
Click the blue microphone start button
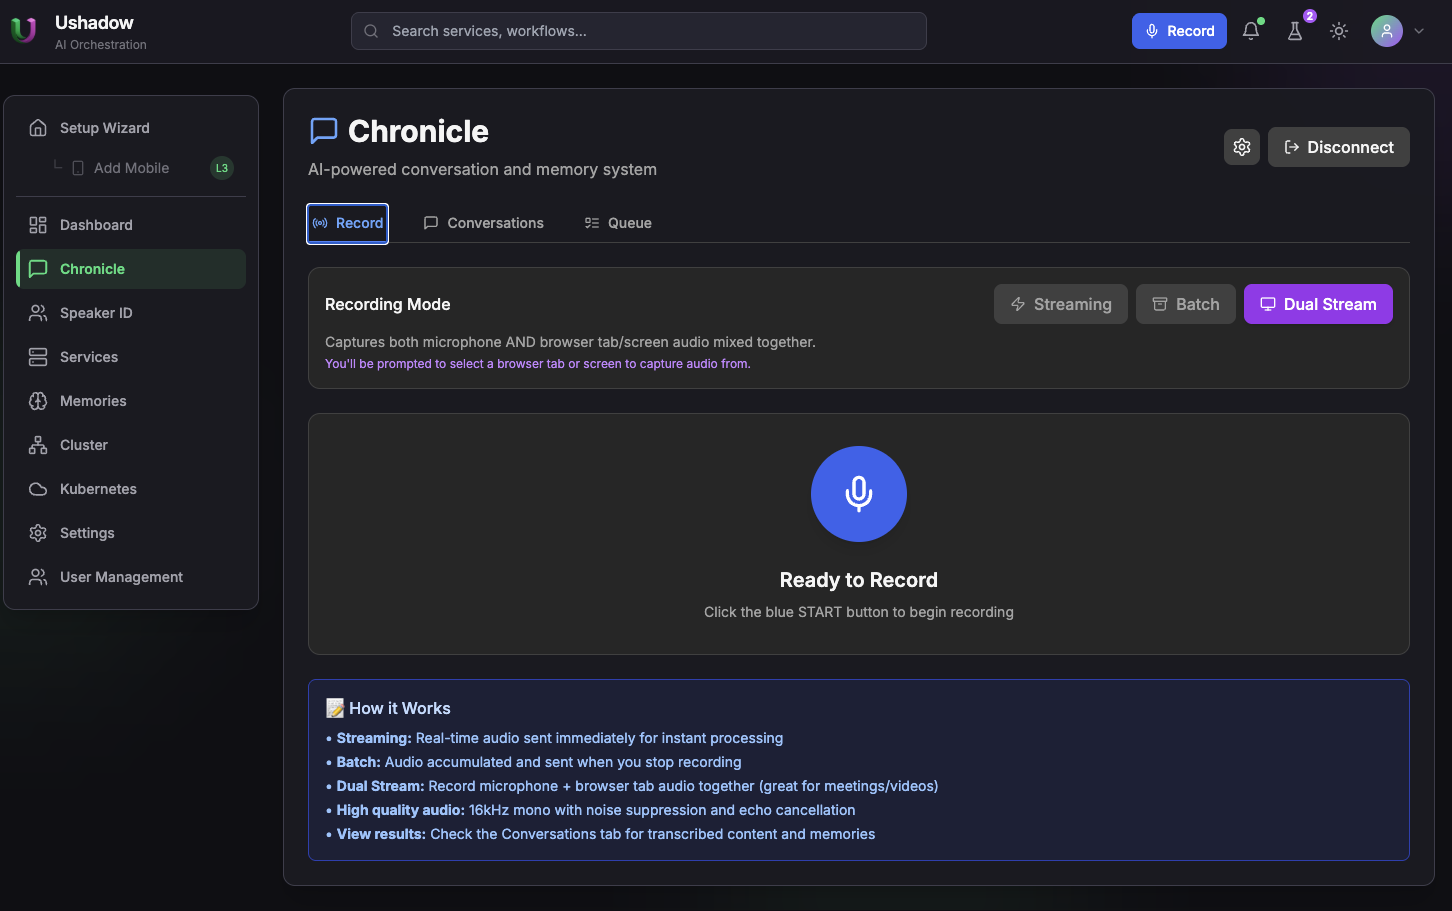point(858,494)
